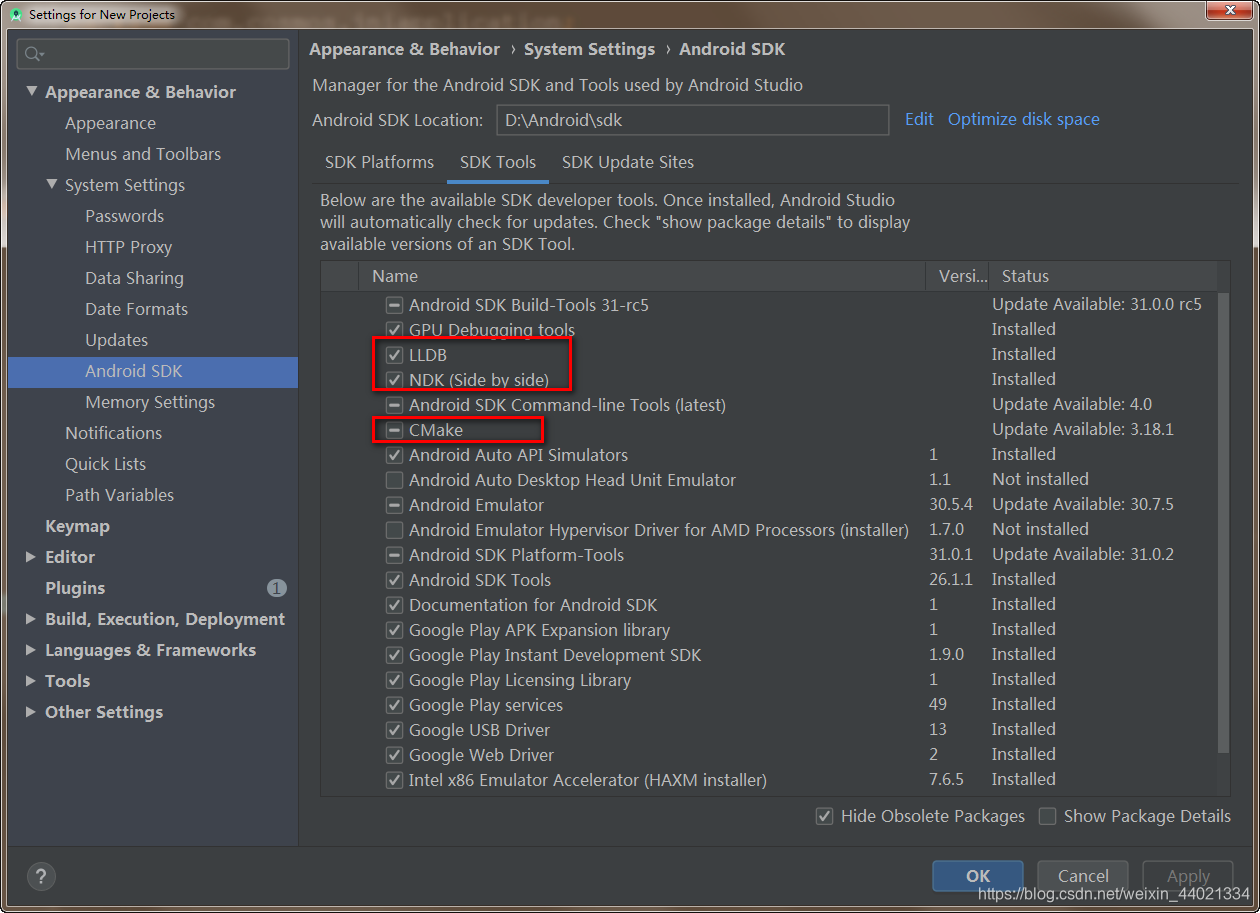Toggle Android SDK Build-Tools 31-rc5 checkbox
Image resolution: width=1260 pixels, height=913 pixels.
pos(394,305)
